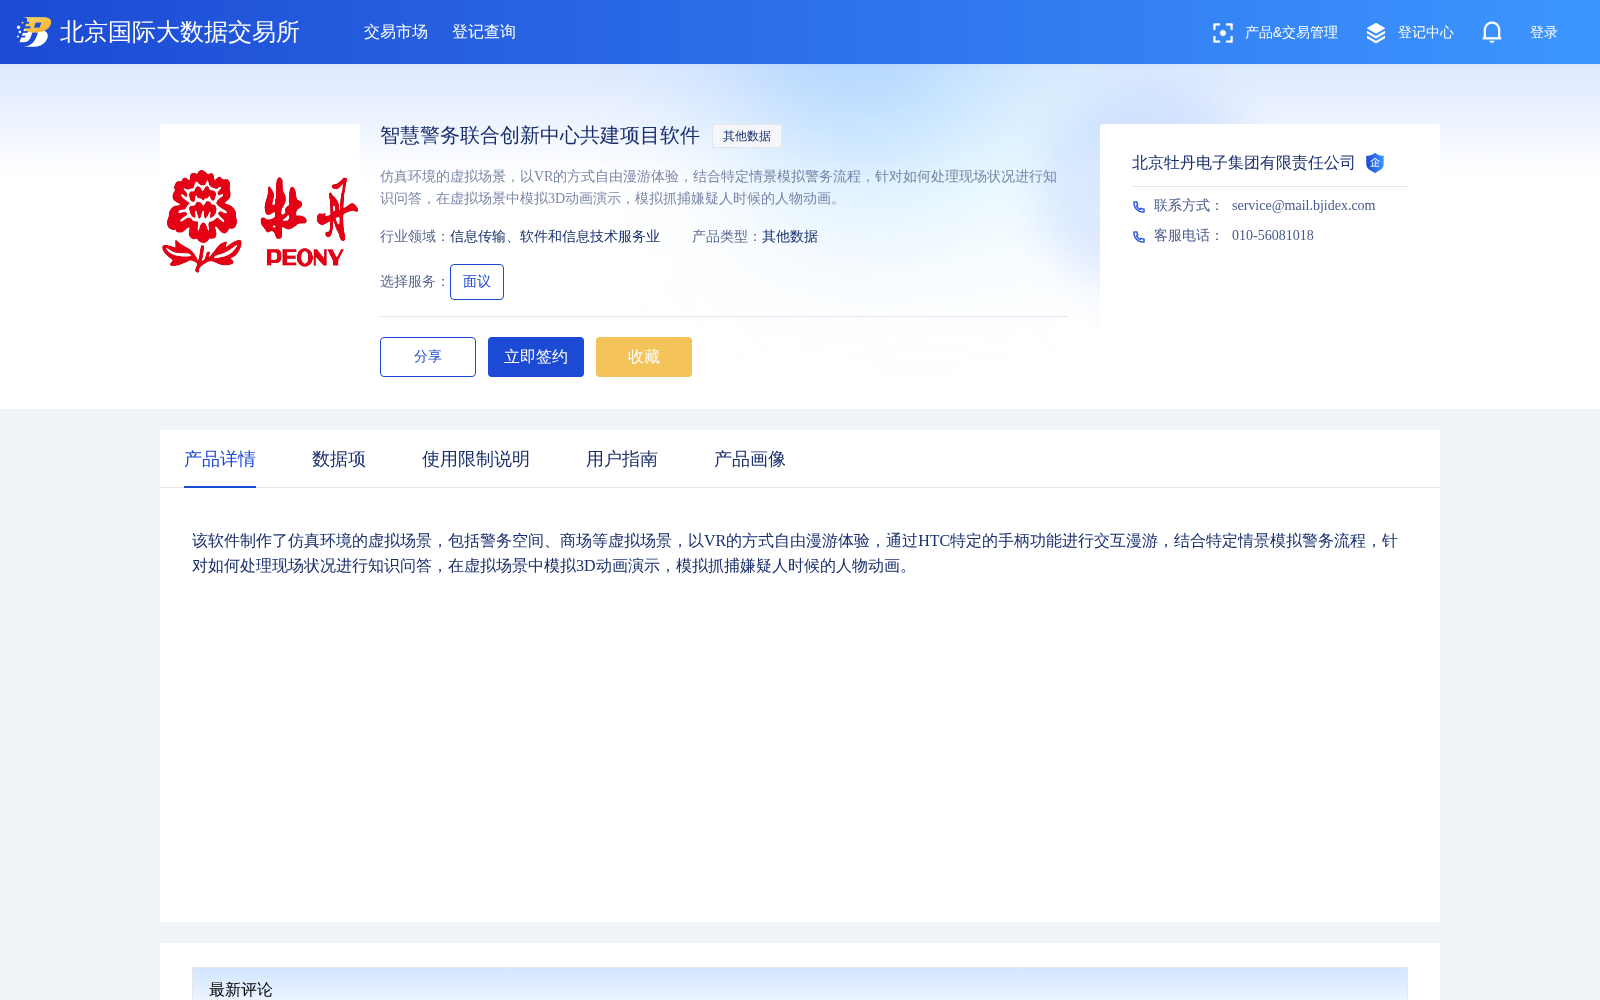Switch to the 使用限制说明 tab

(476, 459)
